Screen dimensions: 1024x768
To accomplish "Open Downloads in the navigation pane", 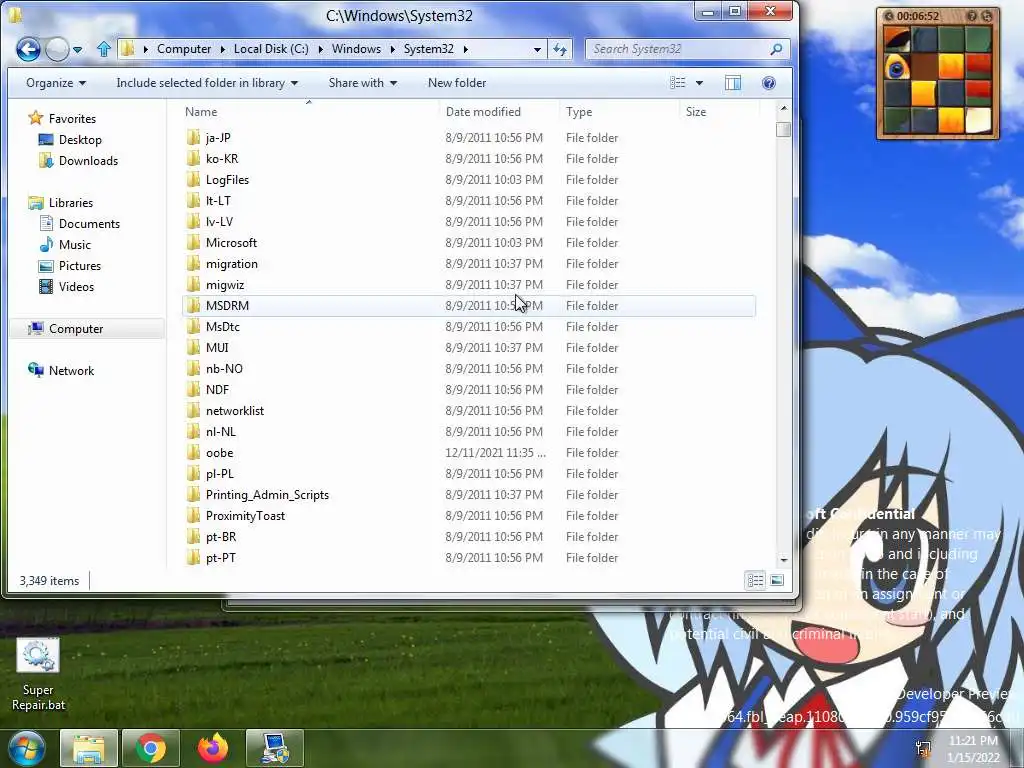I will (x=88, y=161).
